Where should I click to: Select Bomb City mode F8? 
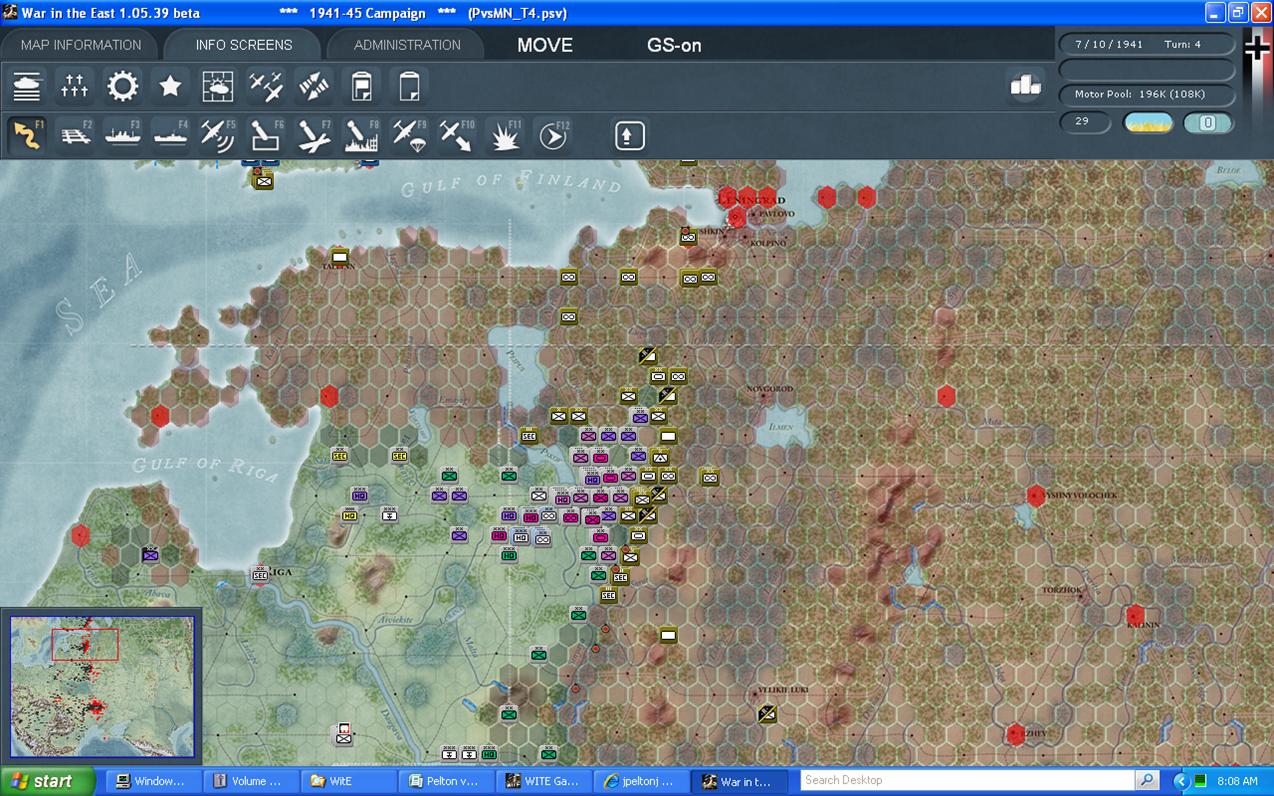361,135
